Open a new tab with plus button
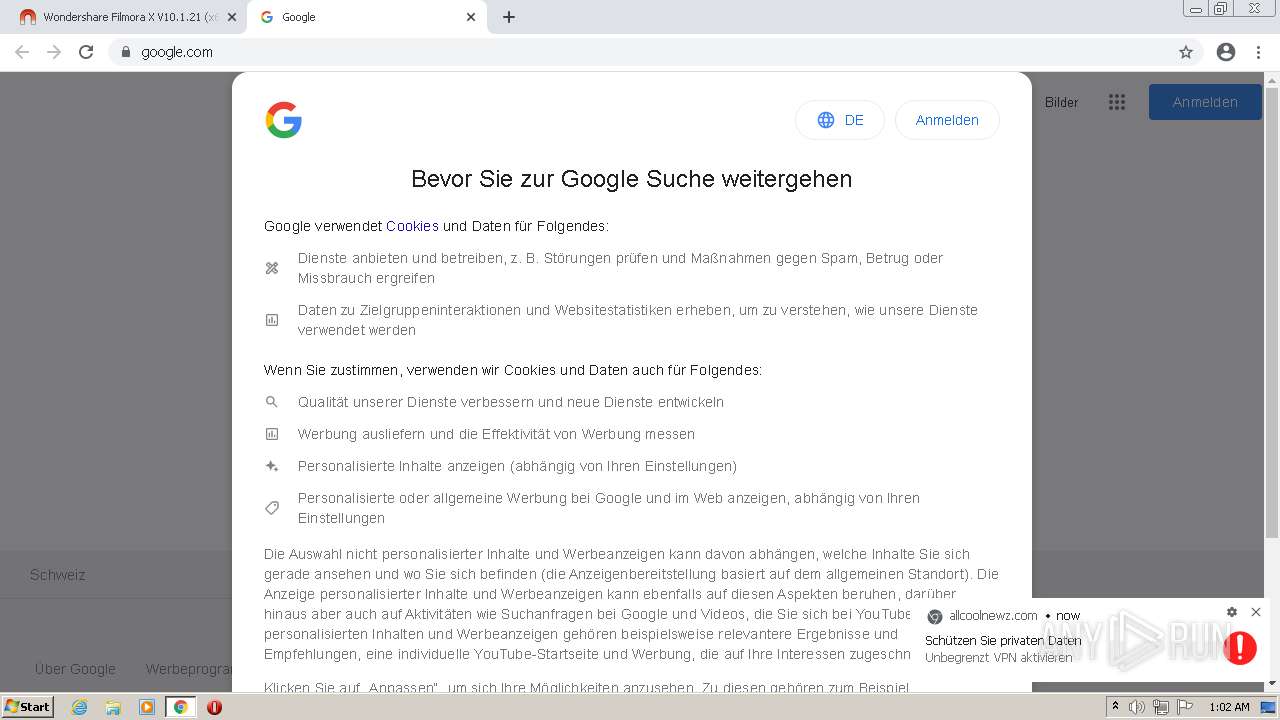Viewport: 1280px width, 720px height. [x=508, y=17]
